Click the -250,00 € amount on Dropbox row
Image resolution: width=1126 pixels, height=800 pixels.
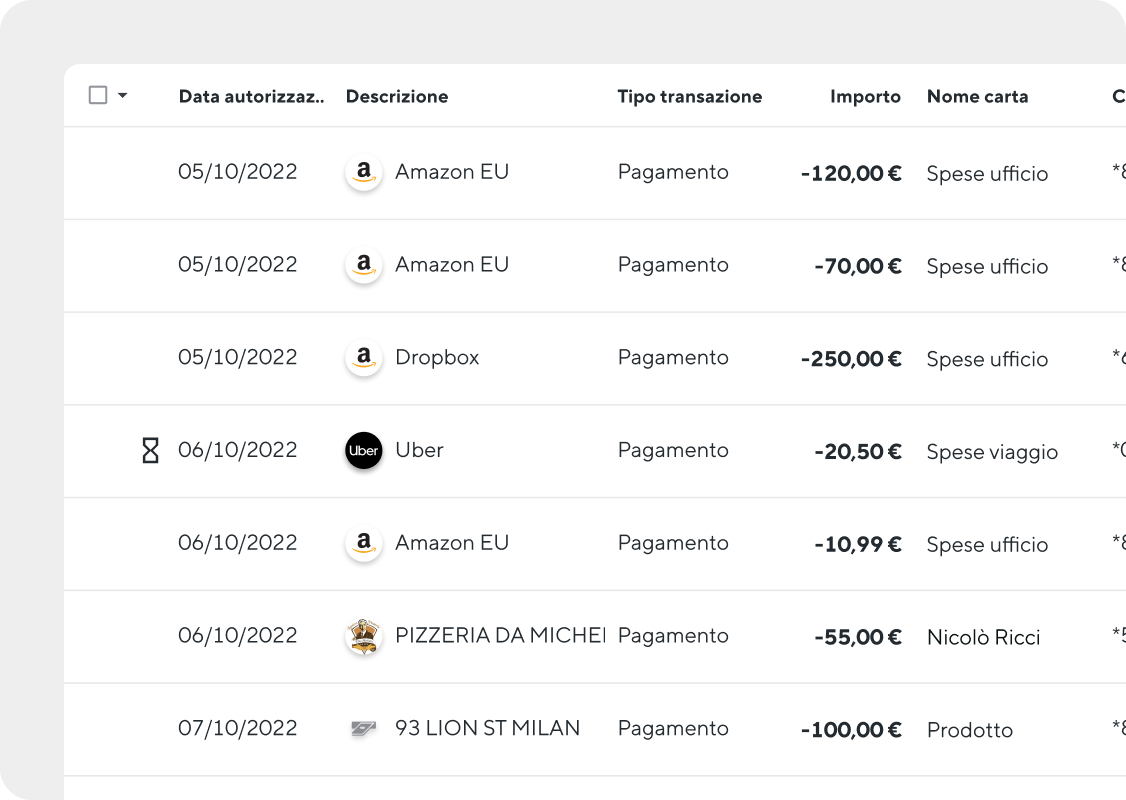(851, 358)
